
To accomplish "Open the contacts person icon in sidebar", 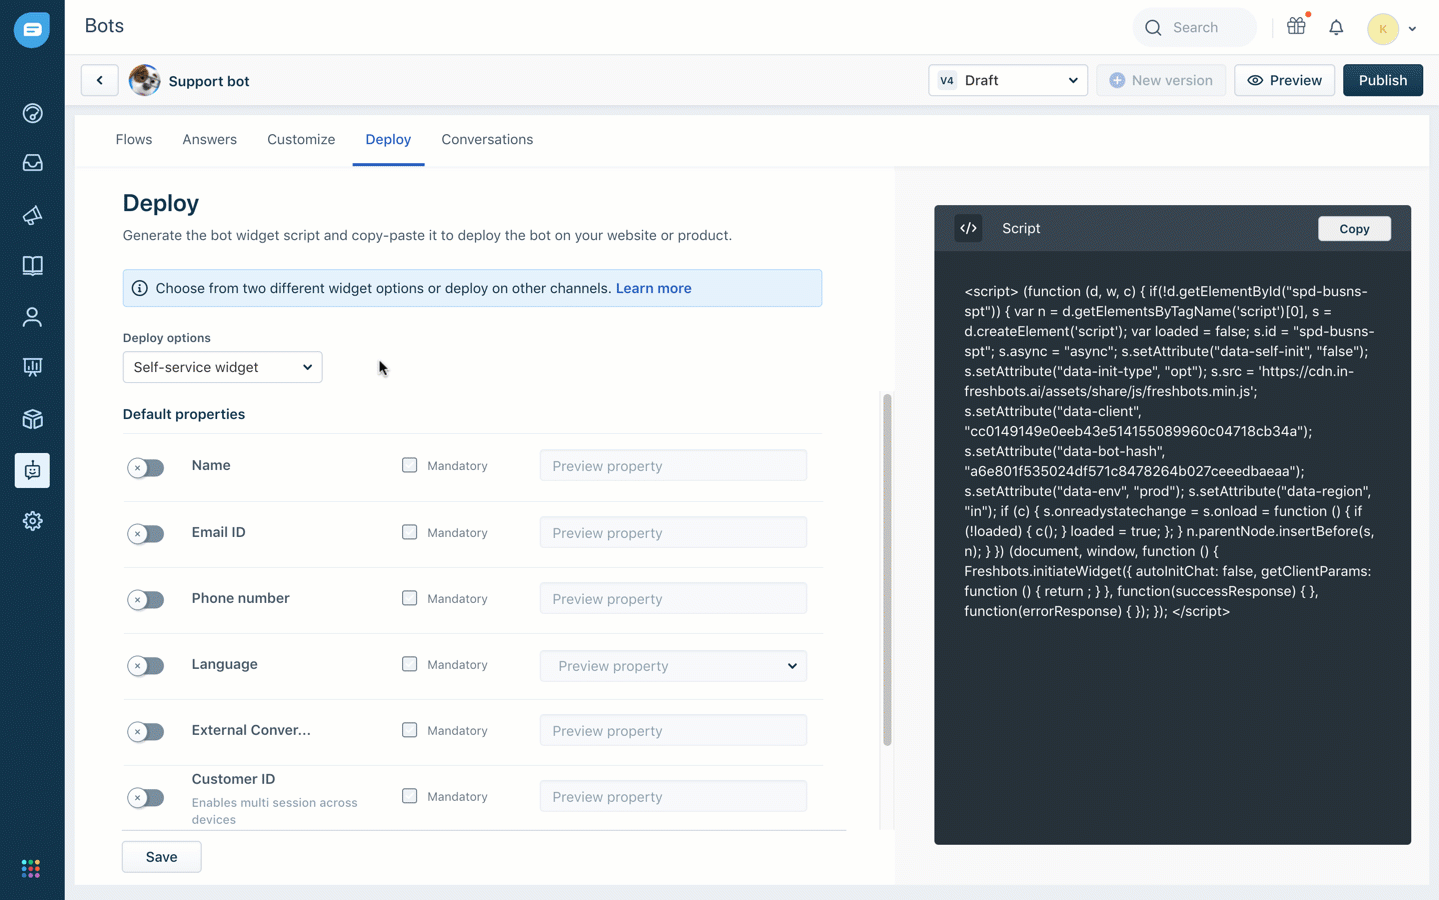I will pos(32,317).
